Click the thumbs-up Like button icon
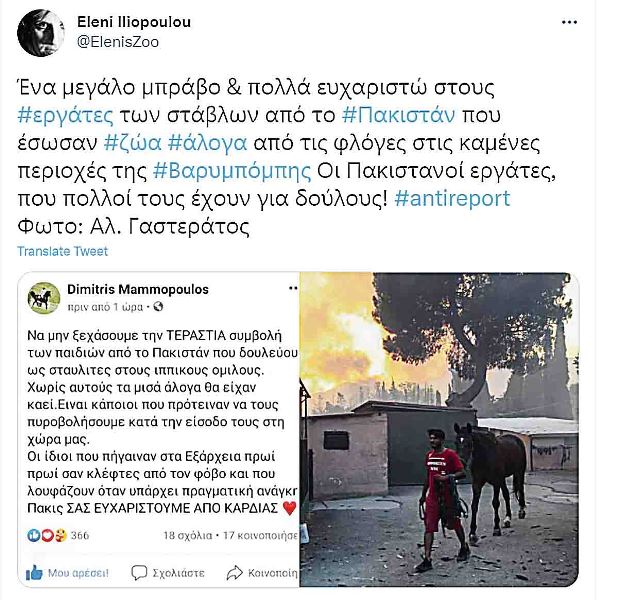This screenshot has height=600, width=618. (x=34, y=572)
